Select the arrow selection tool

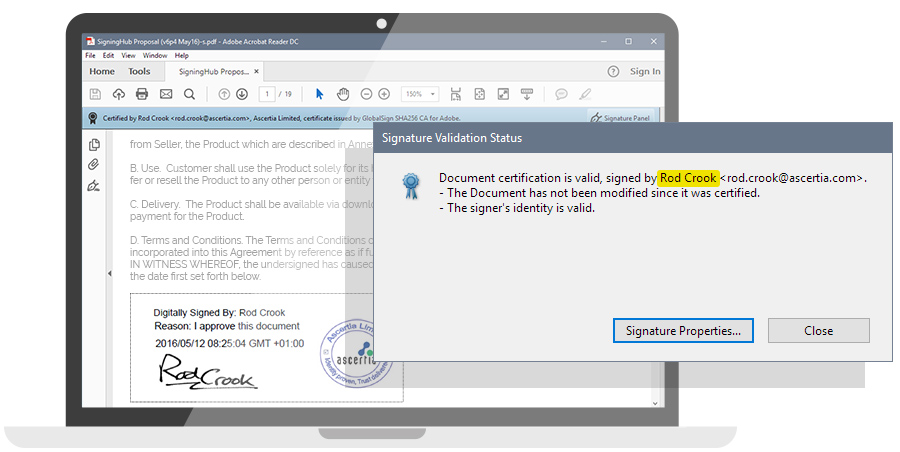320,94
